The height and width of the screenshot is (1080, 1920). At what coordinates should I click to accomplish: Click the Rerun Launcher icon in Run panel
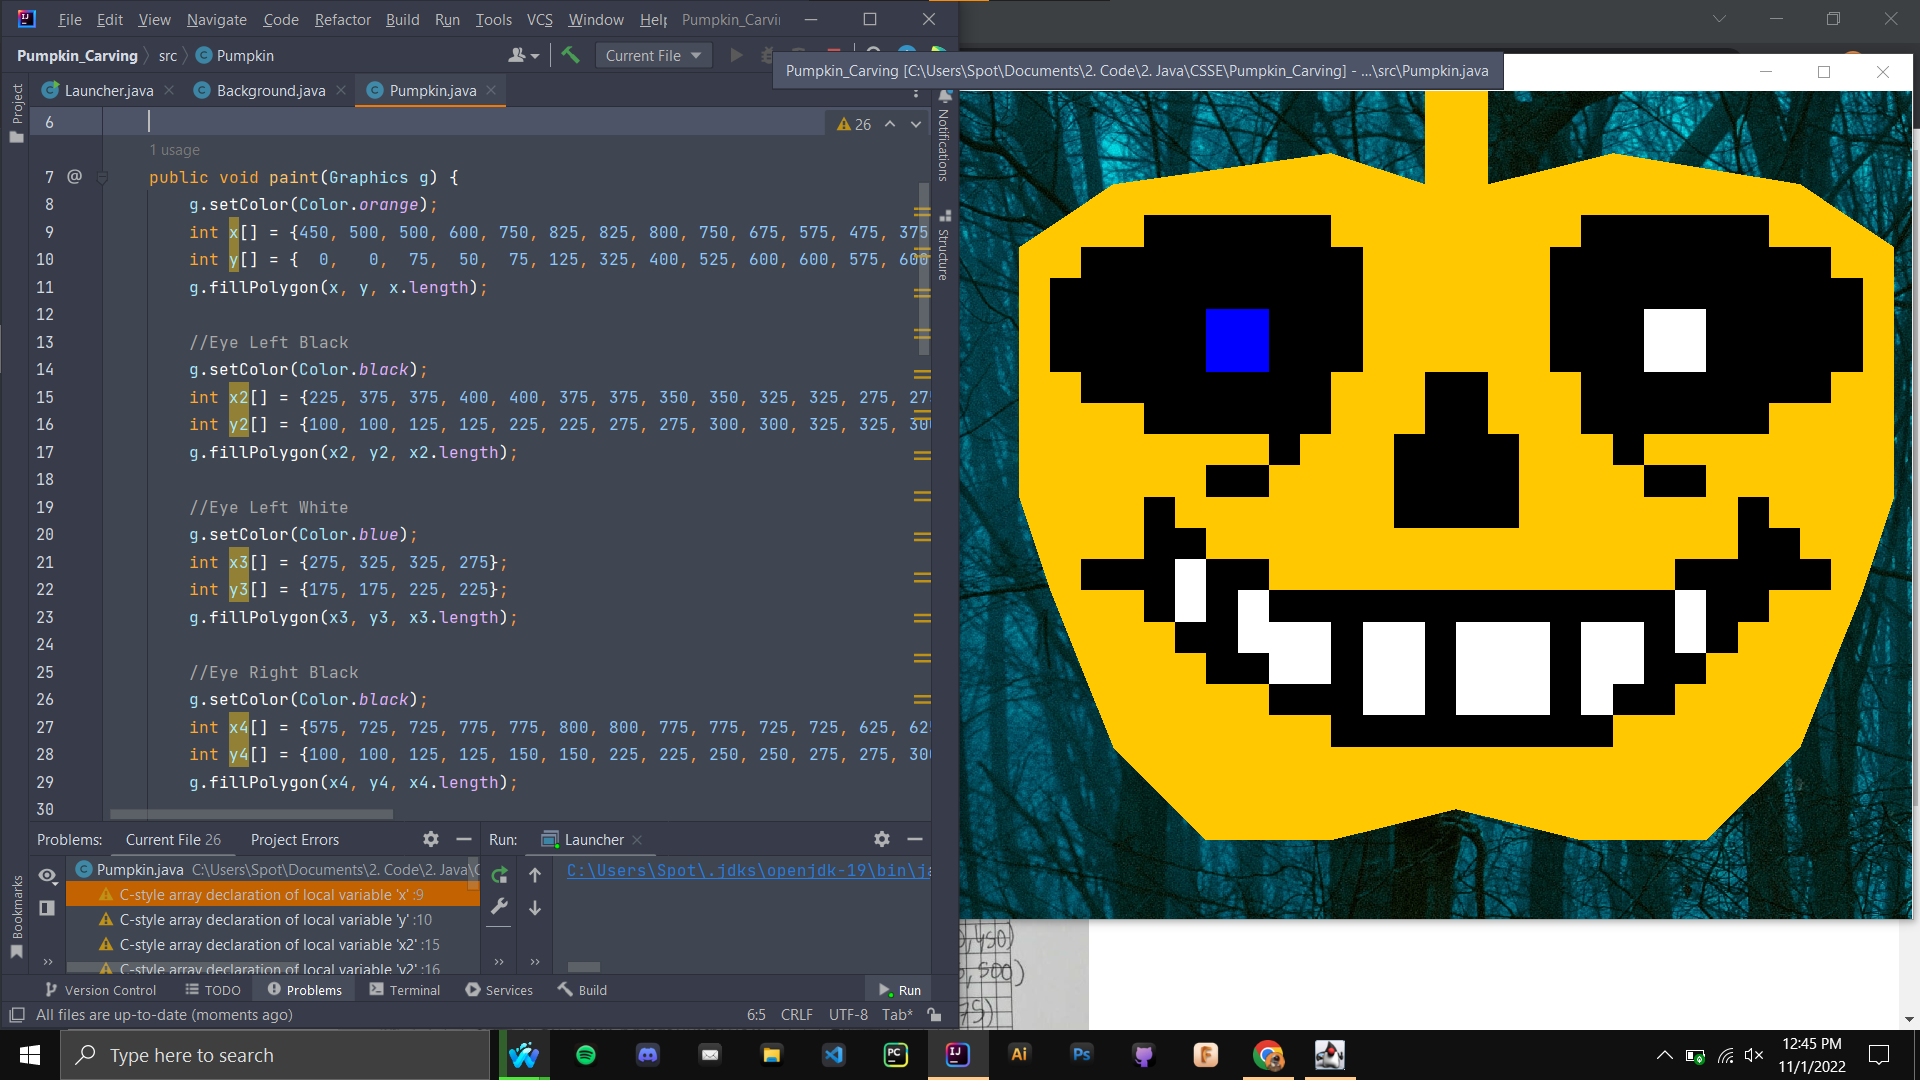coord(500,875)
